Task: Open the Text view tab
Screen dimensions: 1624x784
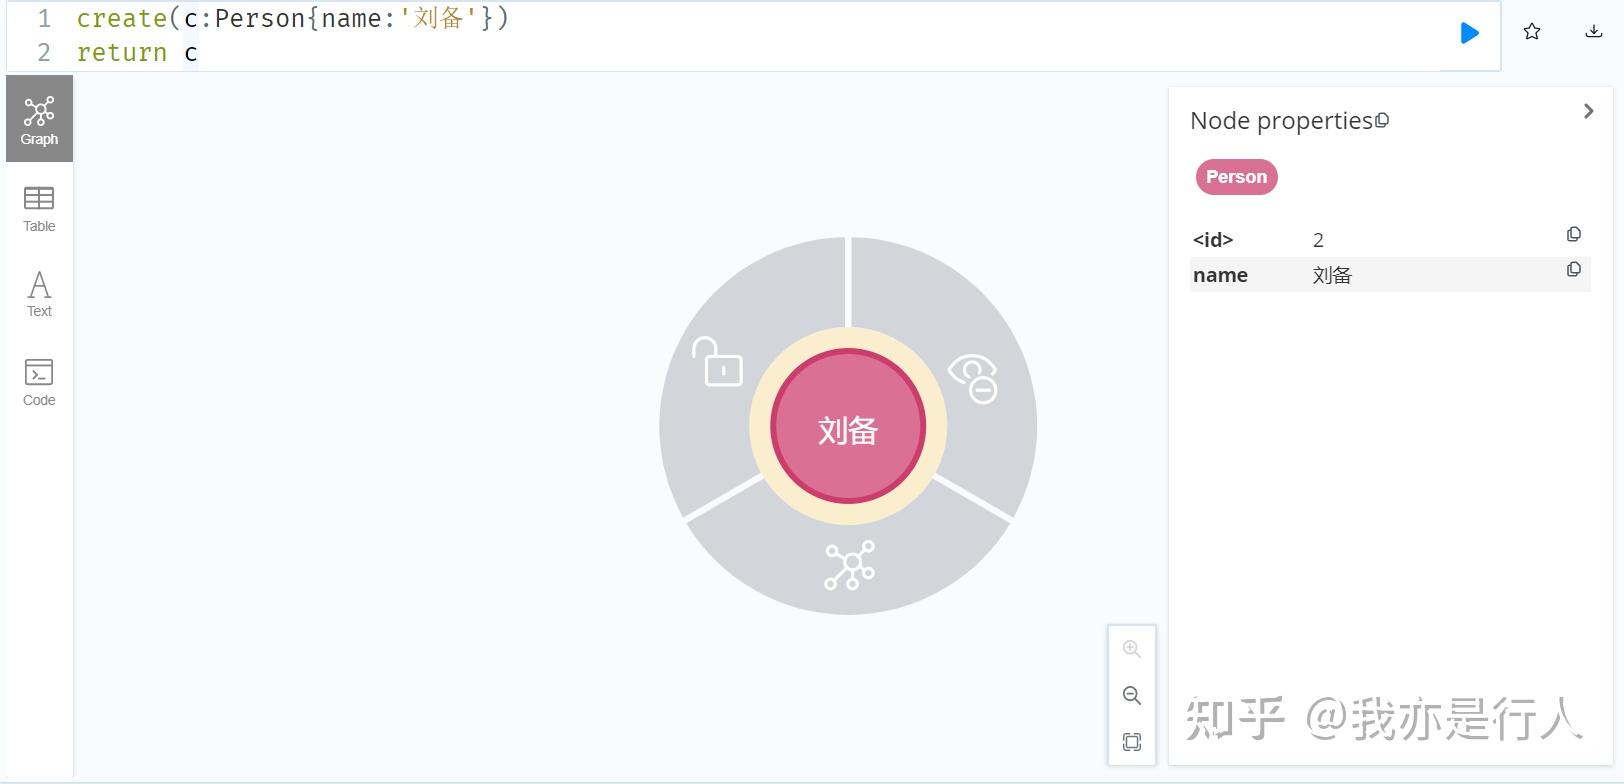Action: [x=39, y=294]
